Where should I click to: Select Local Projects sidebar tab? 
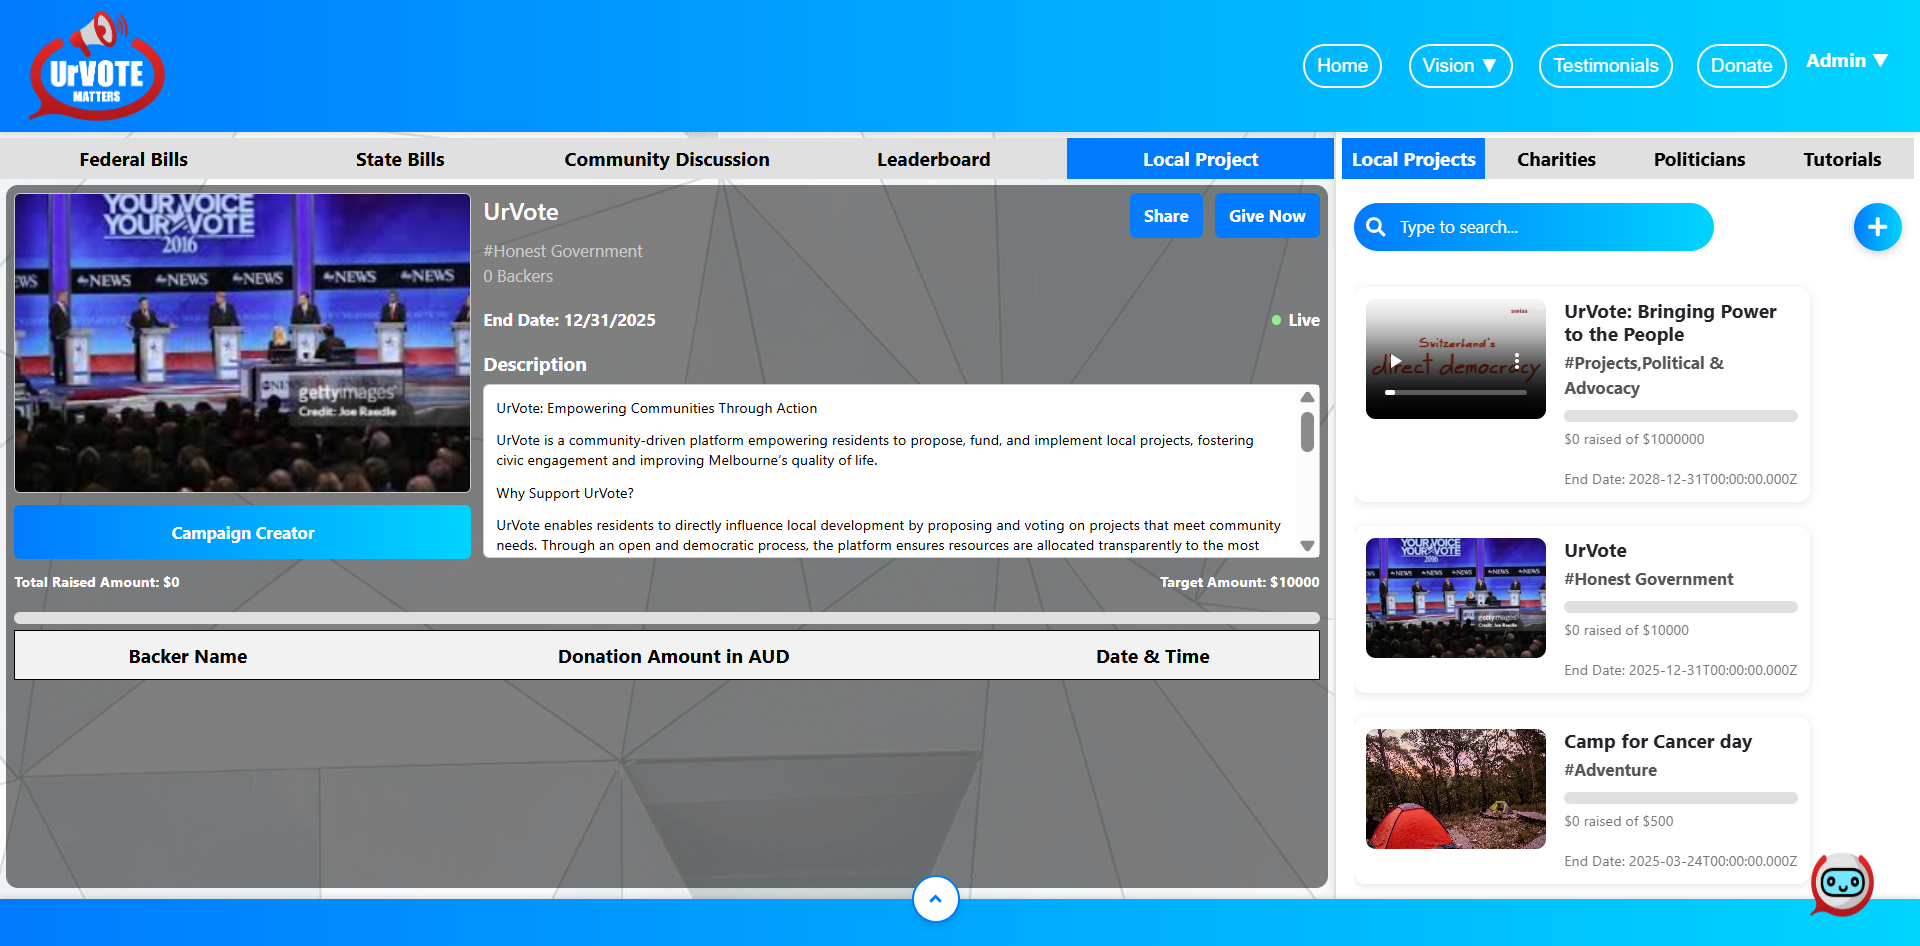point(1413,159)
